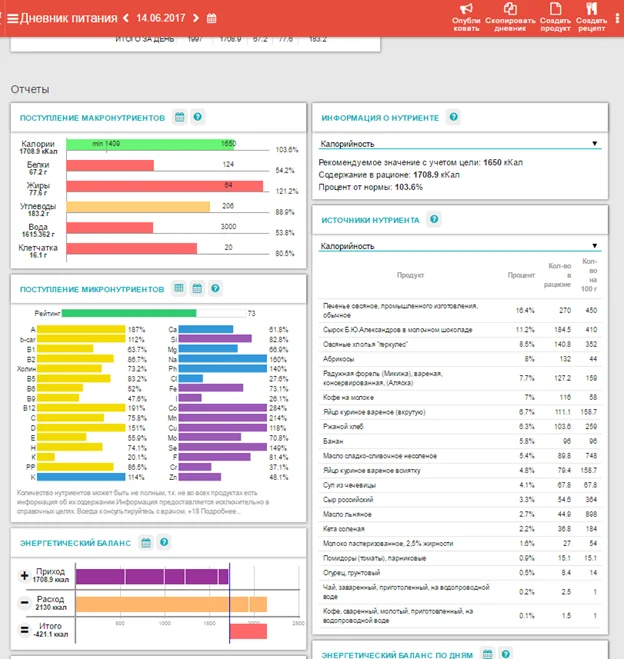Go to next day with right arrow

tap(195, 18)
